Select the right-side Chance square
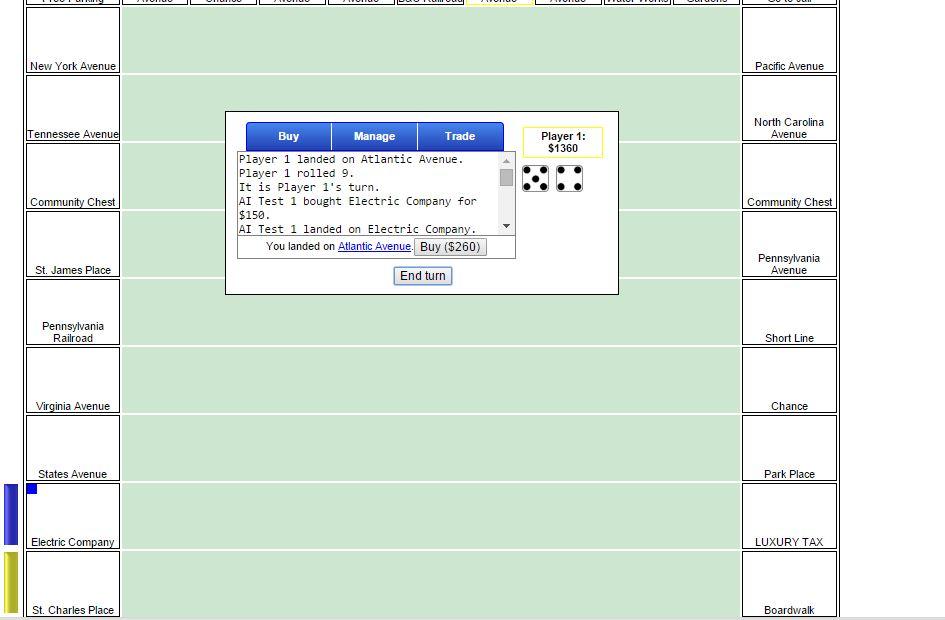Viewport: 945px width, 620px height. [x=790, y=381]
